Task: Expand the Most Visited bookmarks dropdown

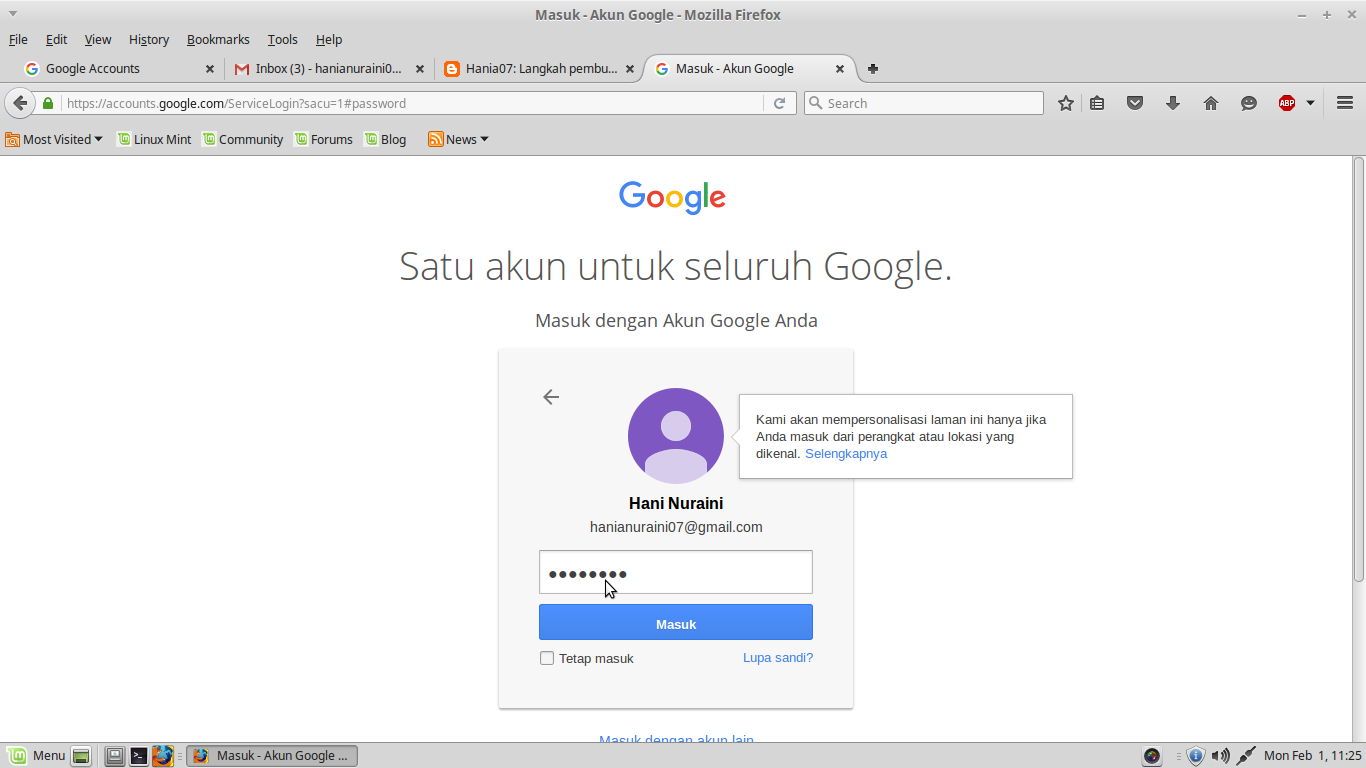Action: [x=54, y=140]
